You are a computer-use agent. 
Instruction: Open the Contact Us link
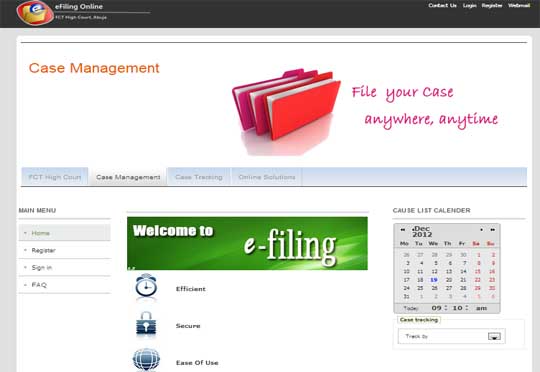(x=442, y=5)
